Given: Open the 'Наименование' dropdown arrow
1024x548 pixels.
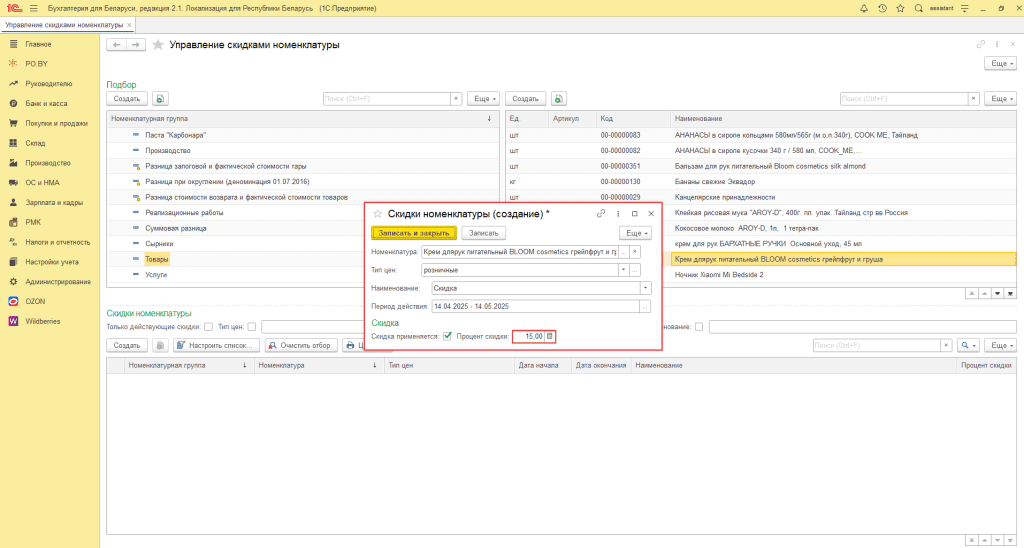Looking at the screenshot, I should [645, 288].
